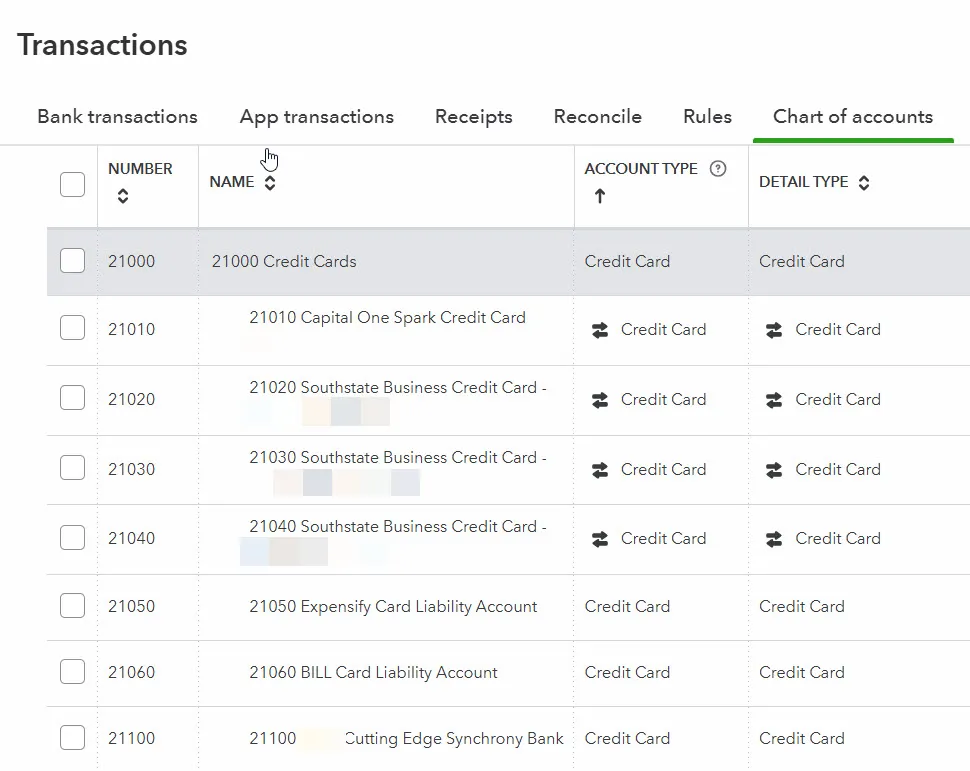Select the checkbox for account 21050
The image size is (970, 771).
(x=72, y=606)
